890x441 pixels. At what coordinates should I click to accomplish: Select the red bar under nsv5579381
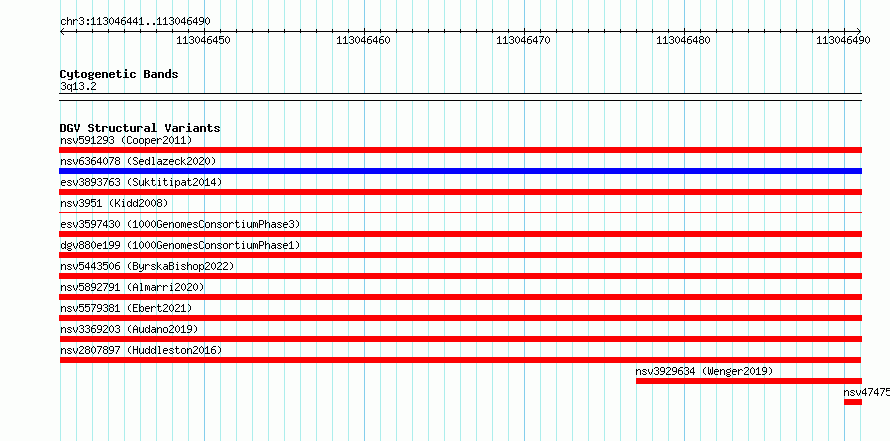pos(460,318)
